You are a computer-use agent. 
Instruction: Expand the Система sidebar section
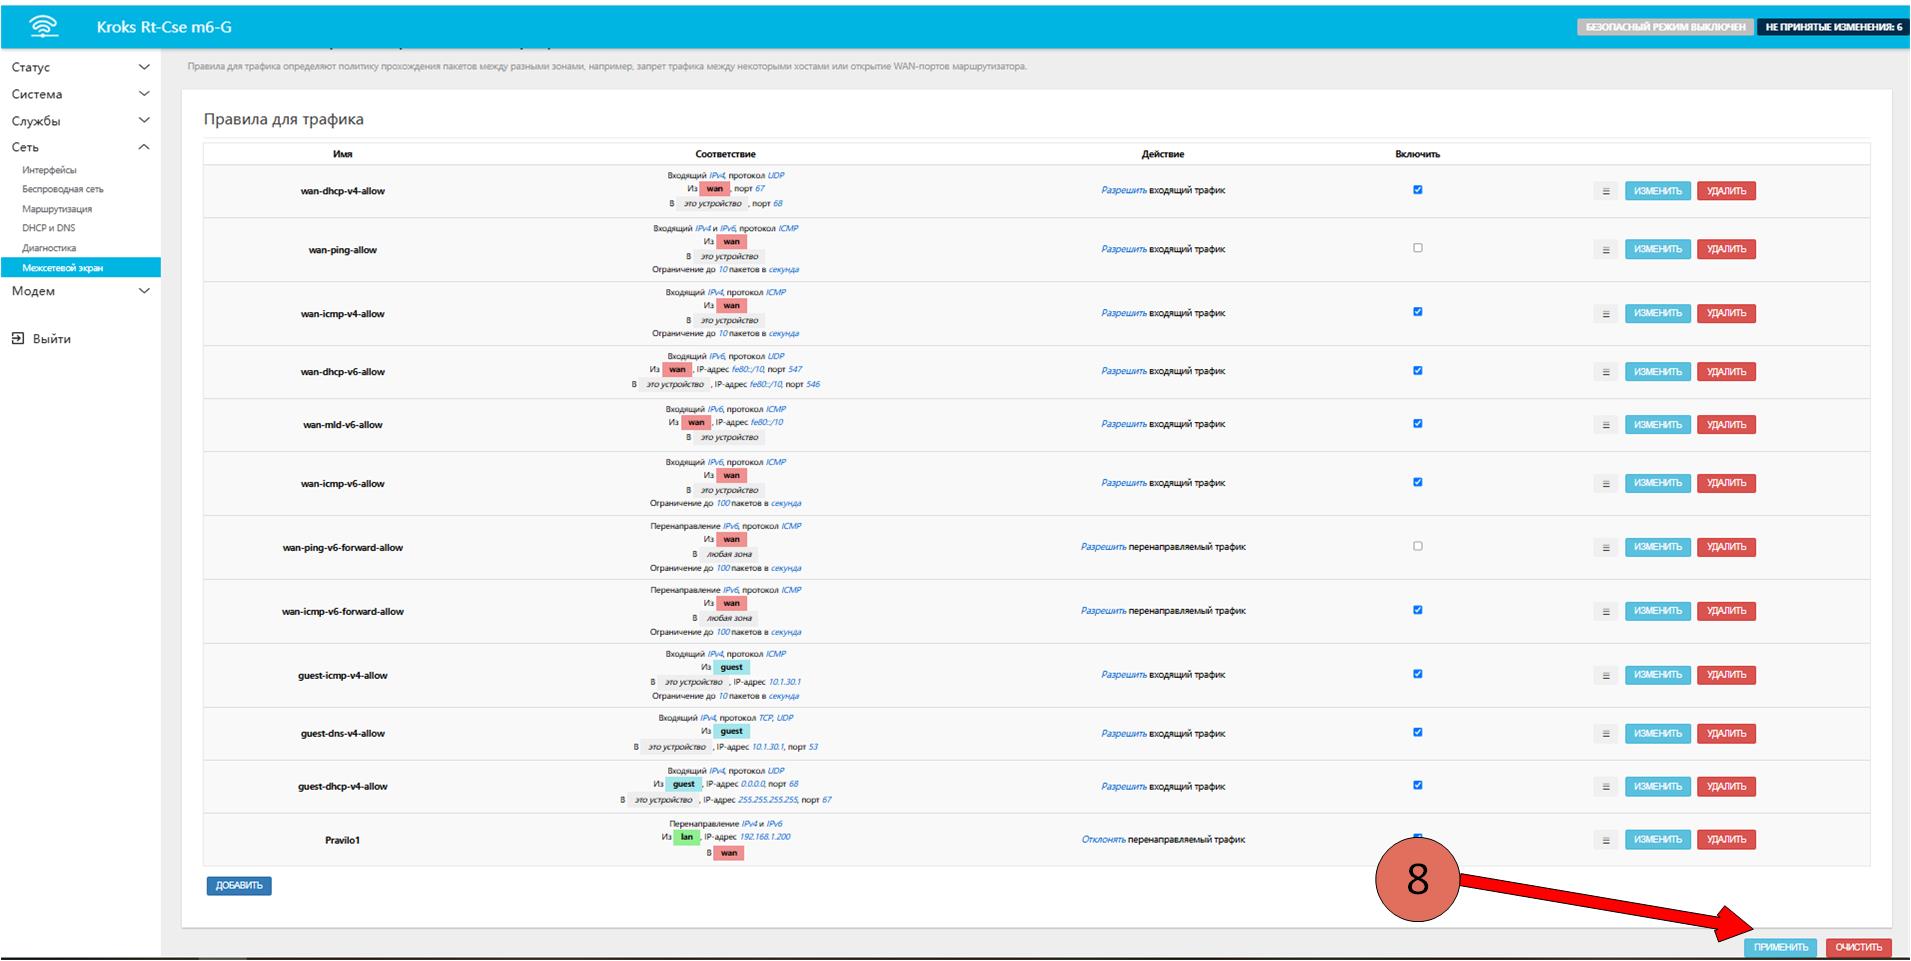click(x=80, y=94)
